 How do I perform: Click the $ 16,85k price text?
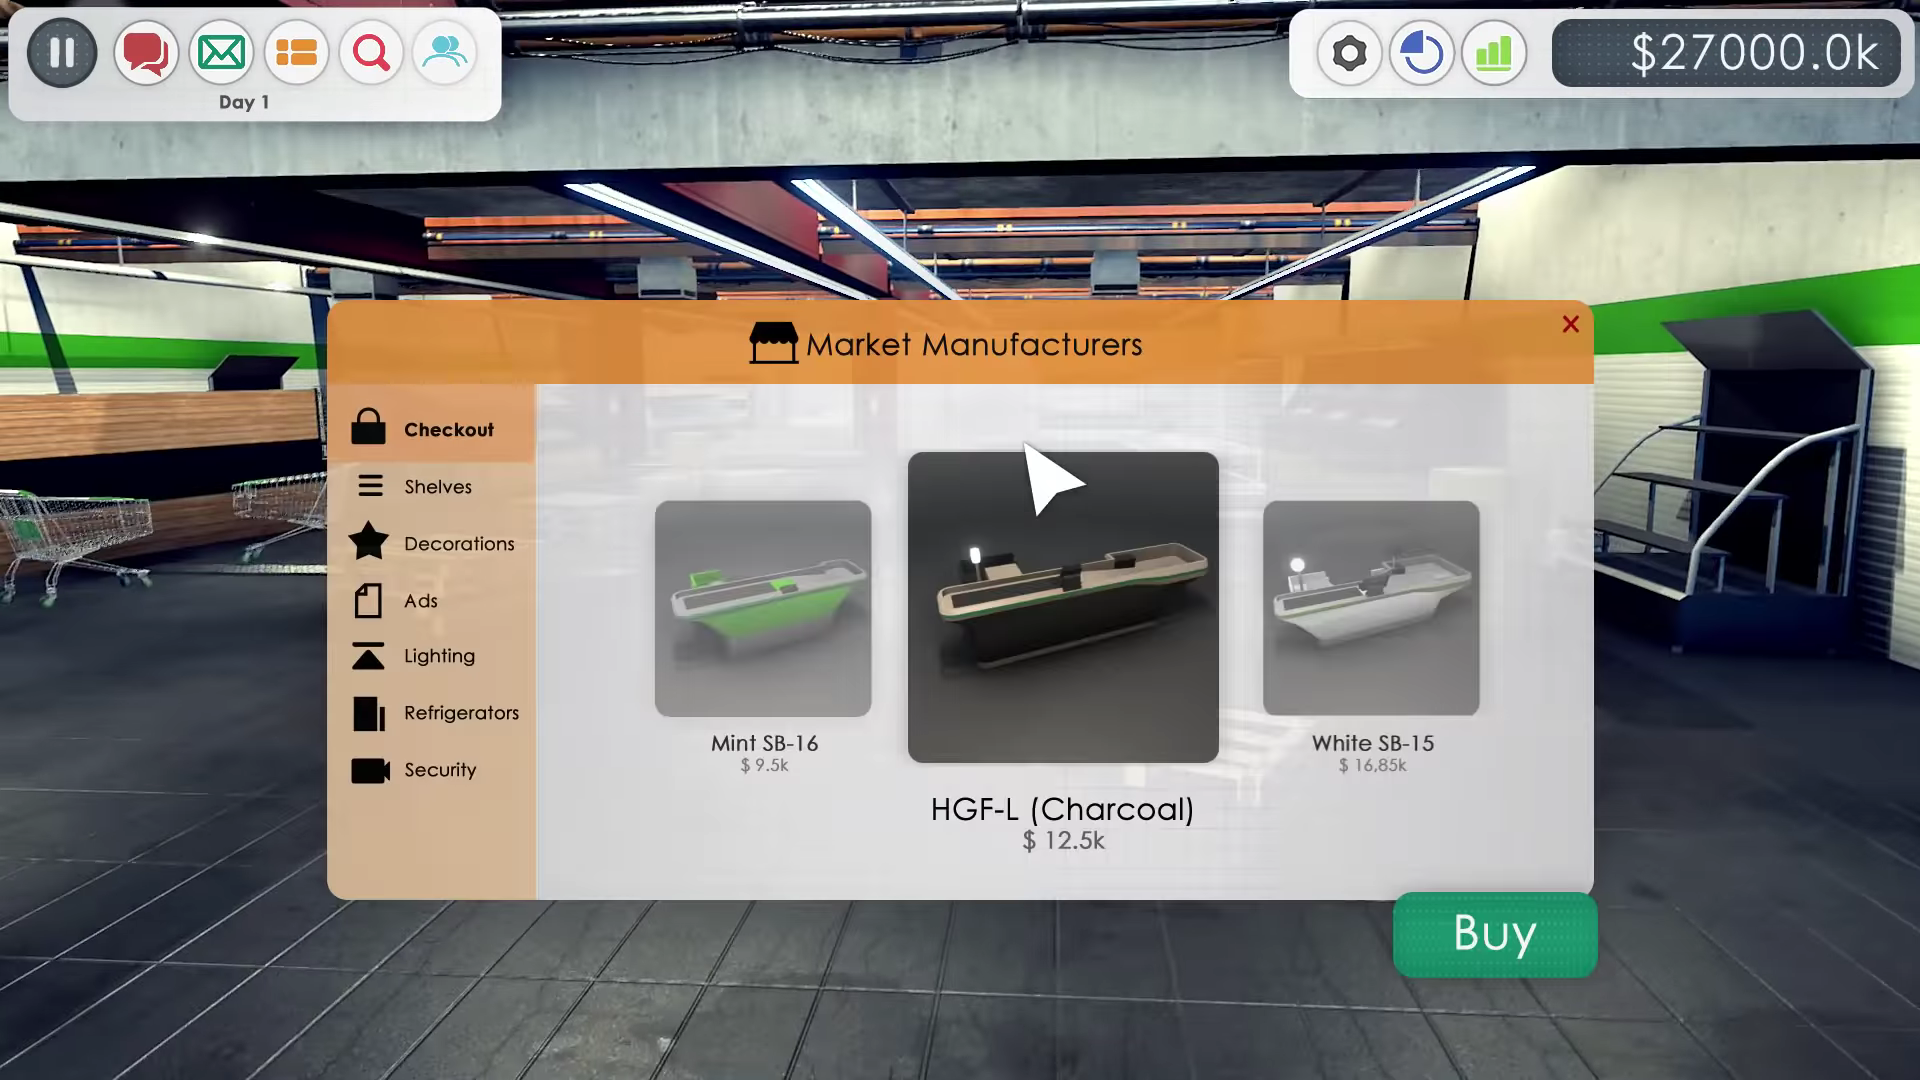click(x=1373, y=766)
